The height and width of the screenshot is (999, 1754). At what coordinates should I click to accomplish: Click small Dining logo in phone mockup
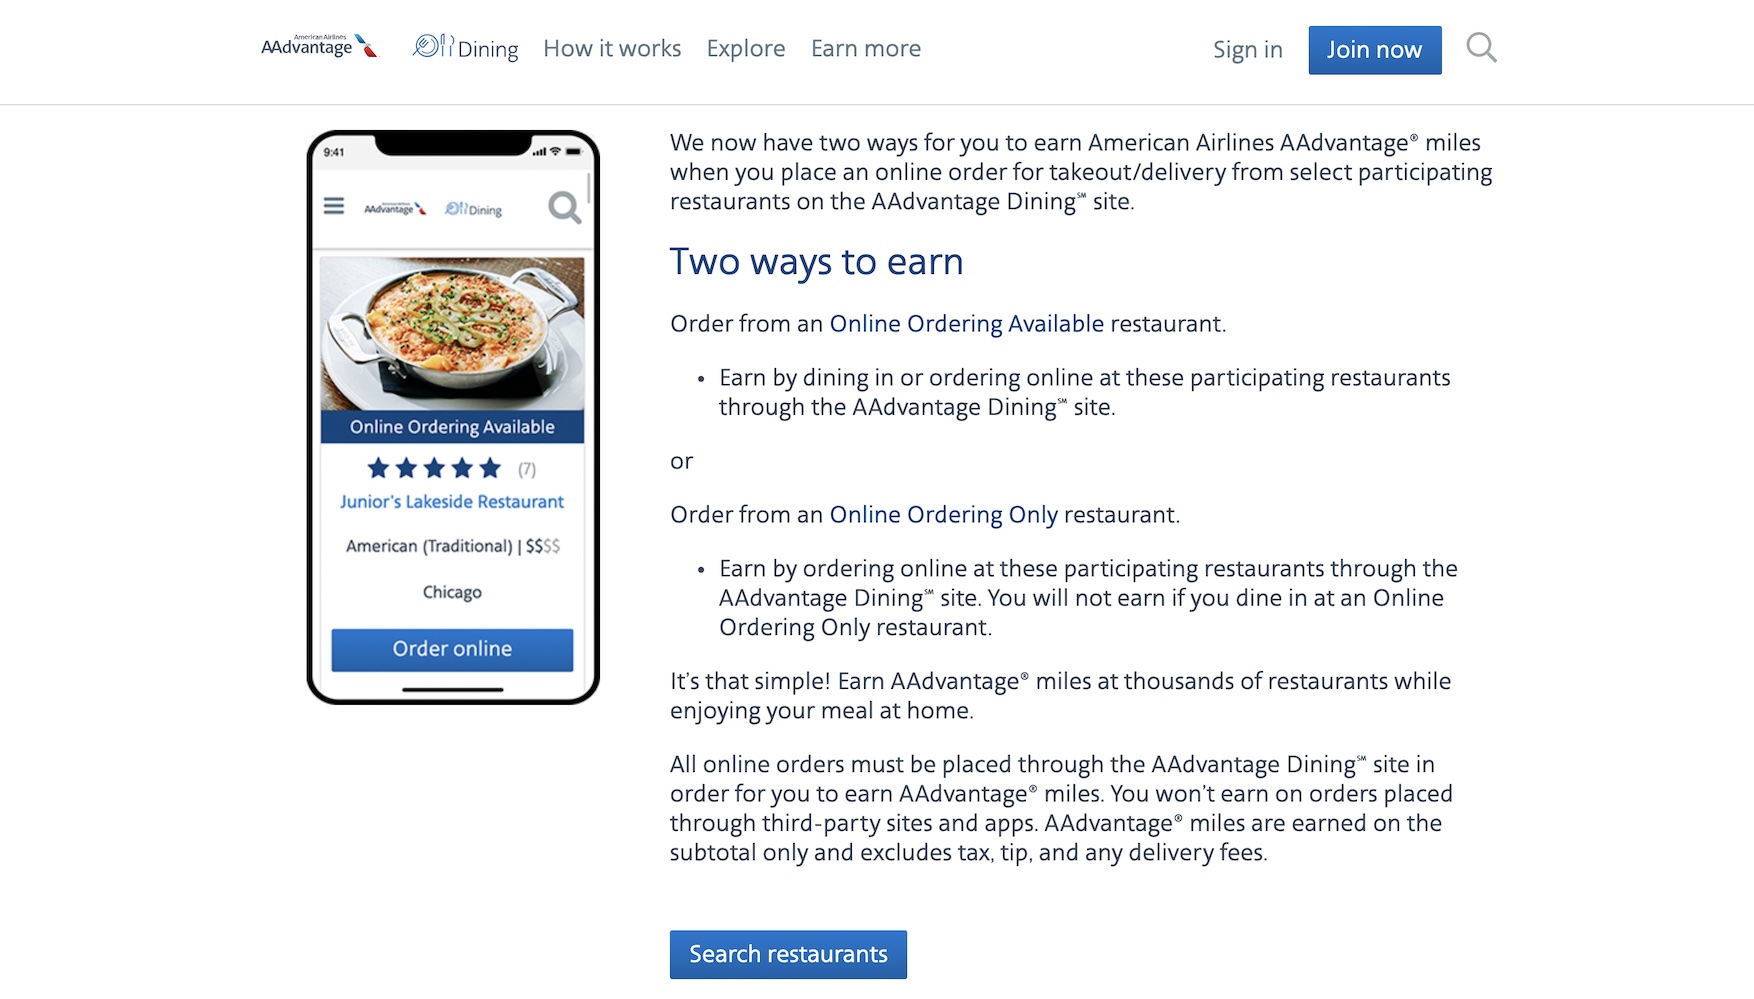(x=473, y=209)
